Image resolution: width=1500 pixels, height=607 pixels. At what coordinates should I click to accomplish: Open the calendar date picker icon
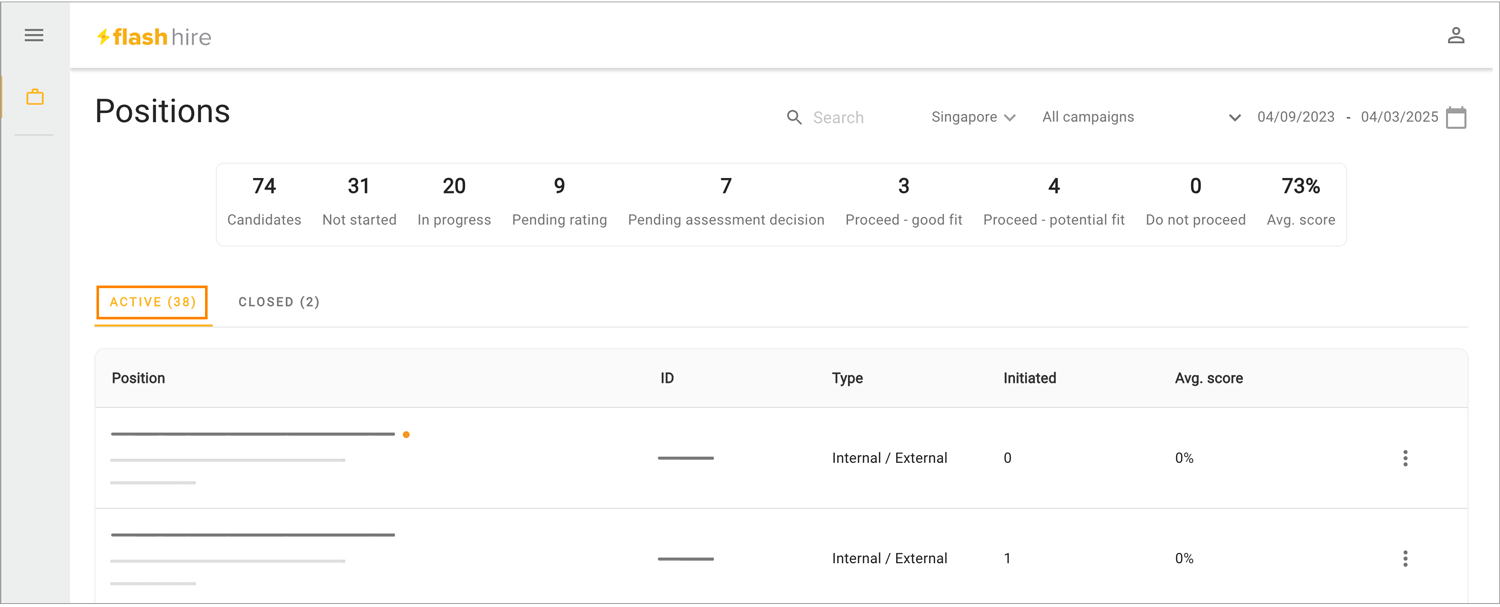pos(1457,117)
